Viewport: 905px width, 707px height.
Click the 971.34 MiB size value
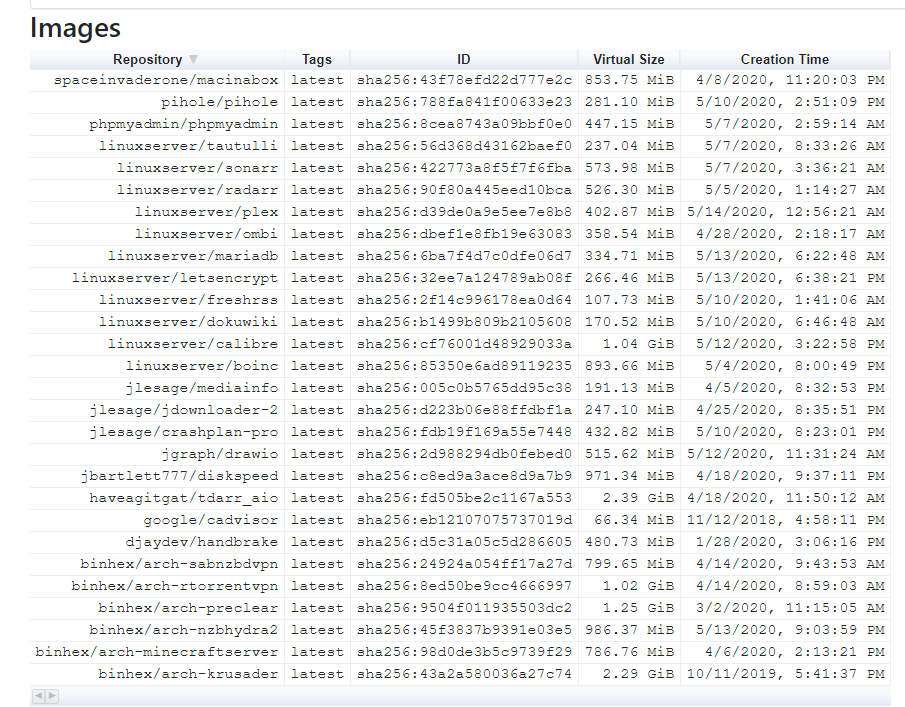629,476
